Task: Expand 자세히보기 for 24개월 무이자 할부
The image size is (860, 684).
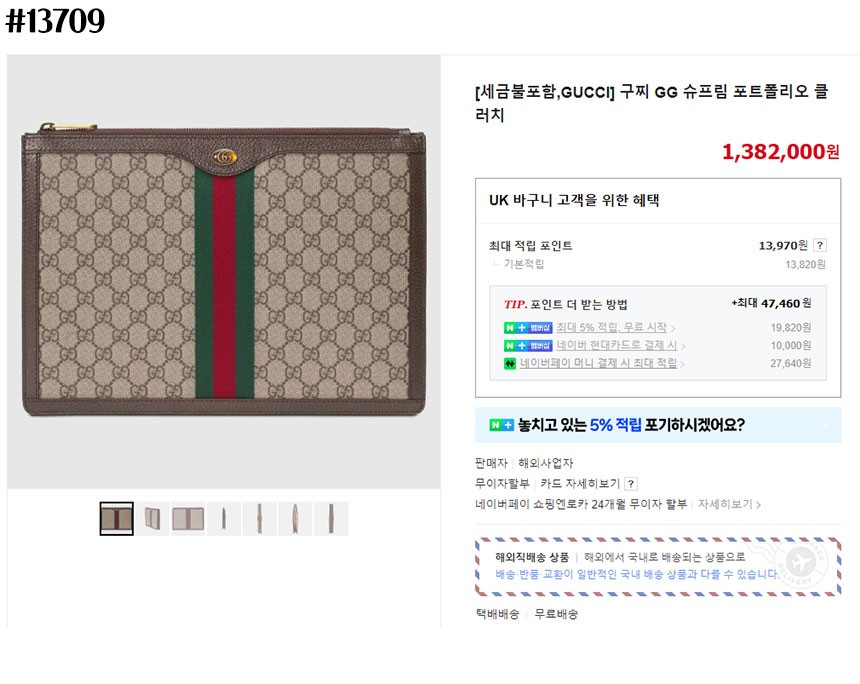Action: click(728, 505)
